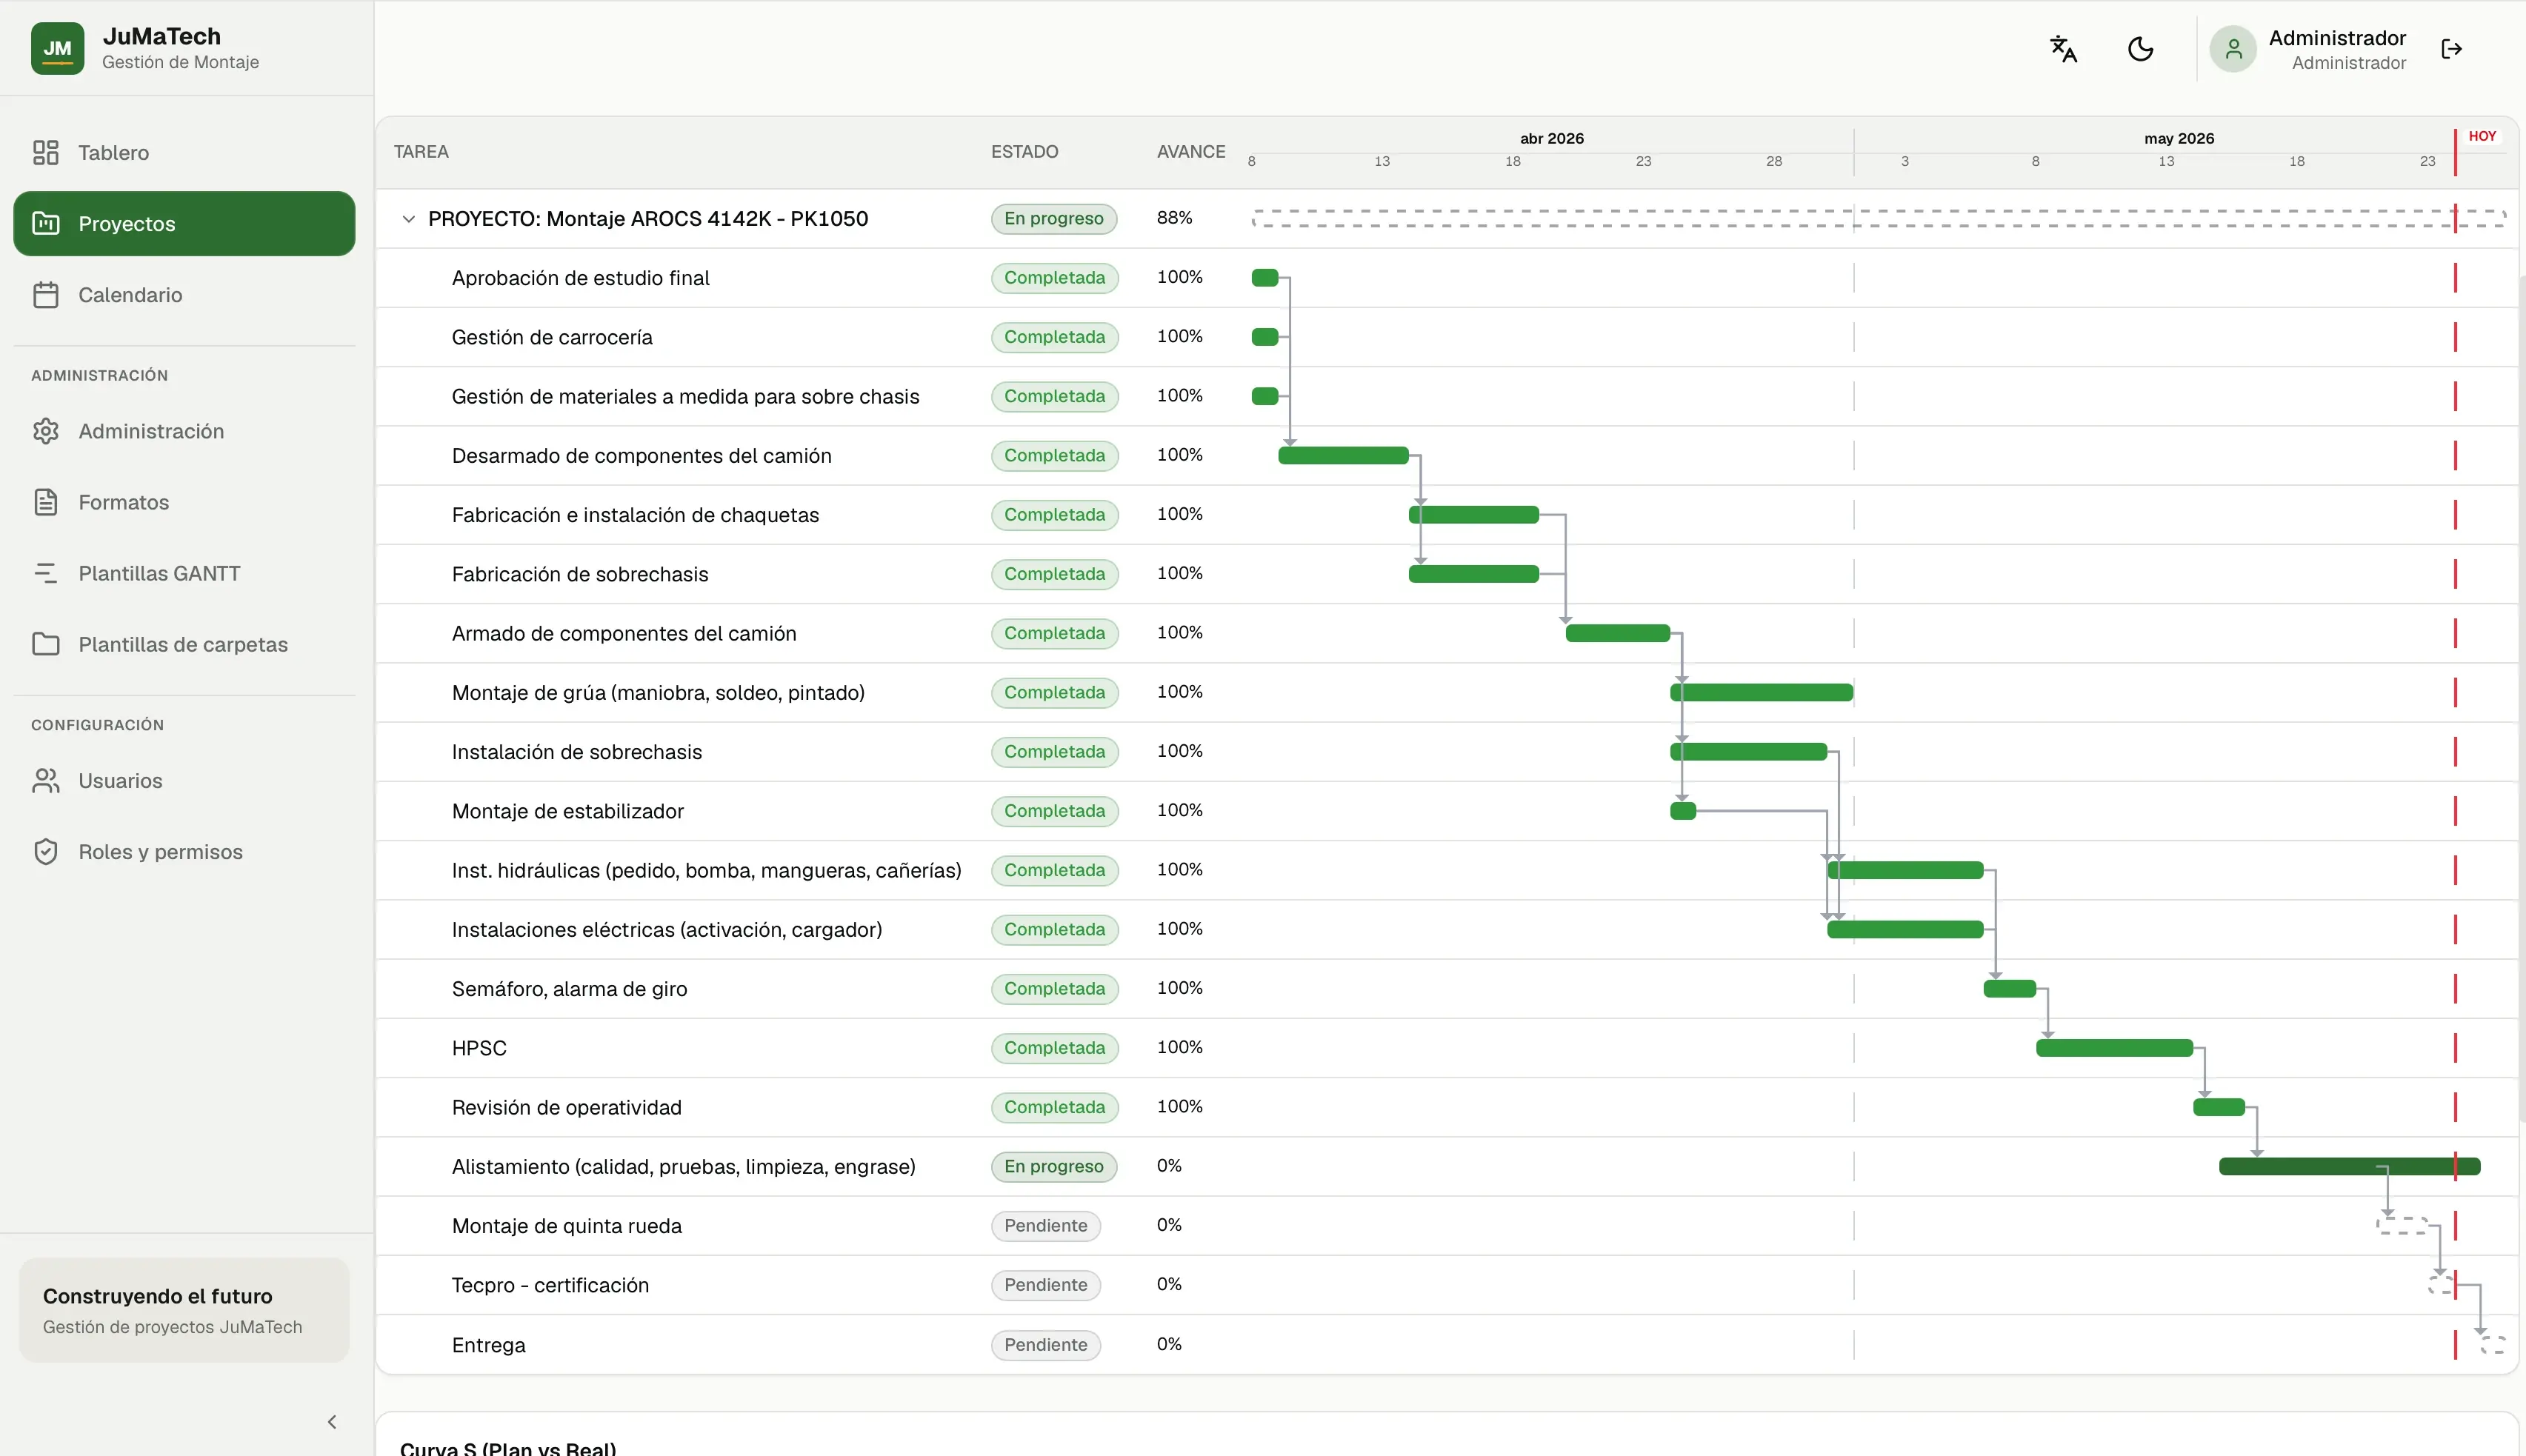Click the user avatar icon
The width and height of the screenshot is (2526, 1456).
pos(2233,49)
